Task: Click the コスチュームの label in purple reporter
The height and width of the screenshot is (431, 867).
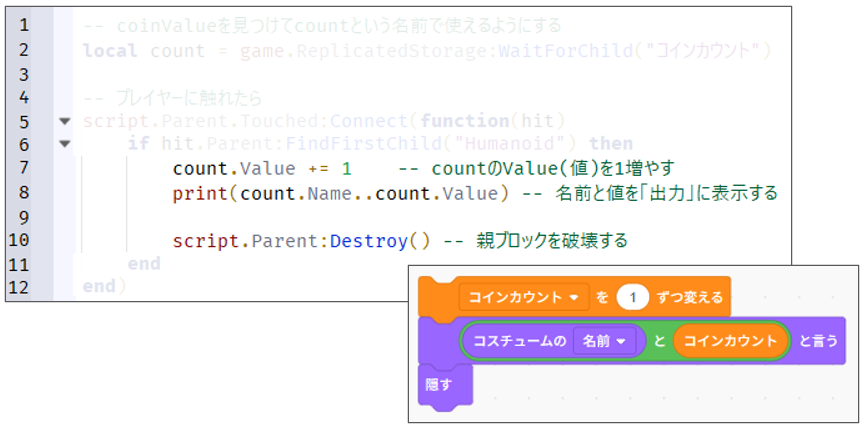Action: pyautogui.click(x=520, y=341)
